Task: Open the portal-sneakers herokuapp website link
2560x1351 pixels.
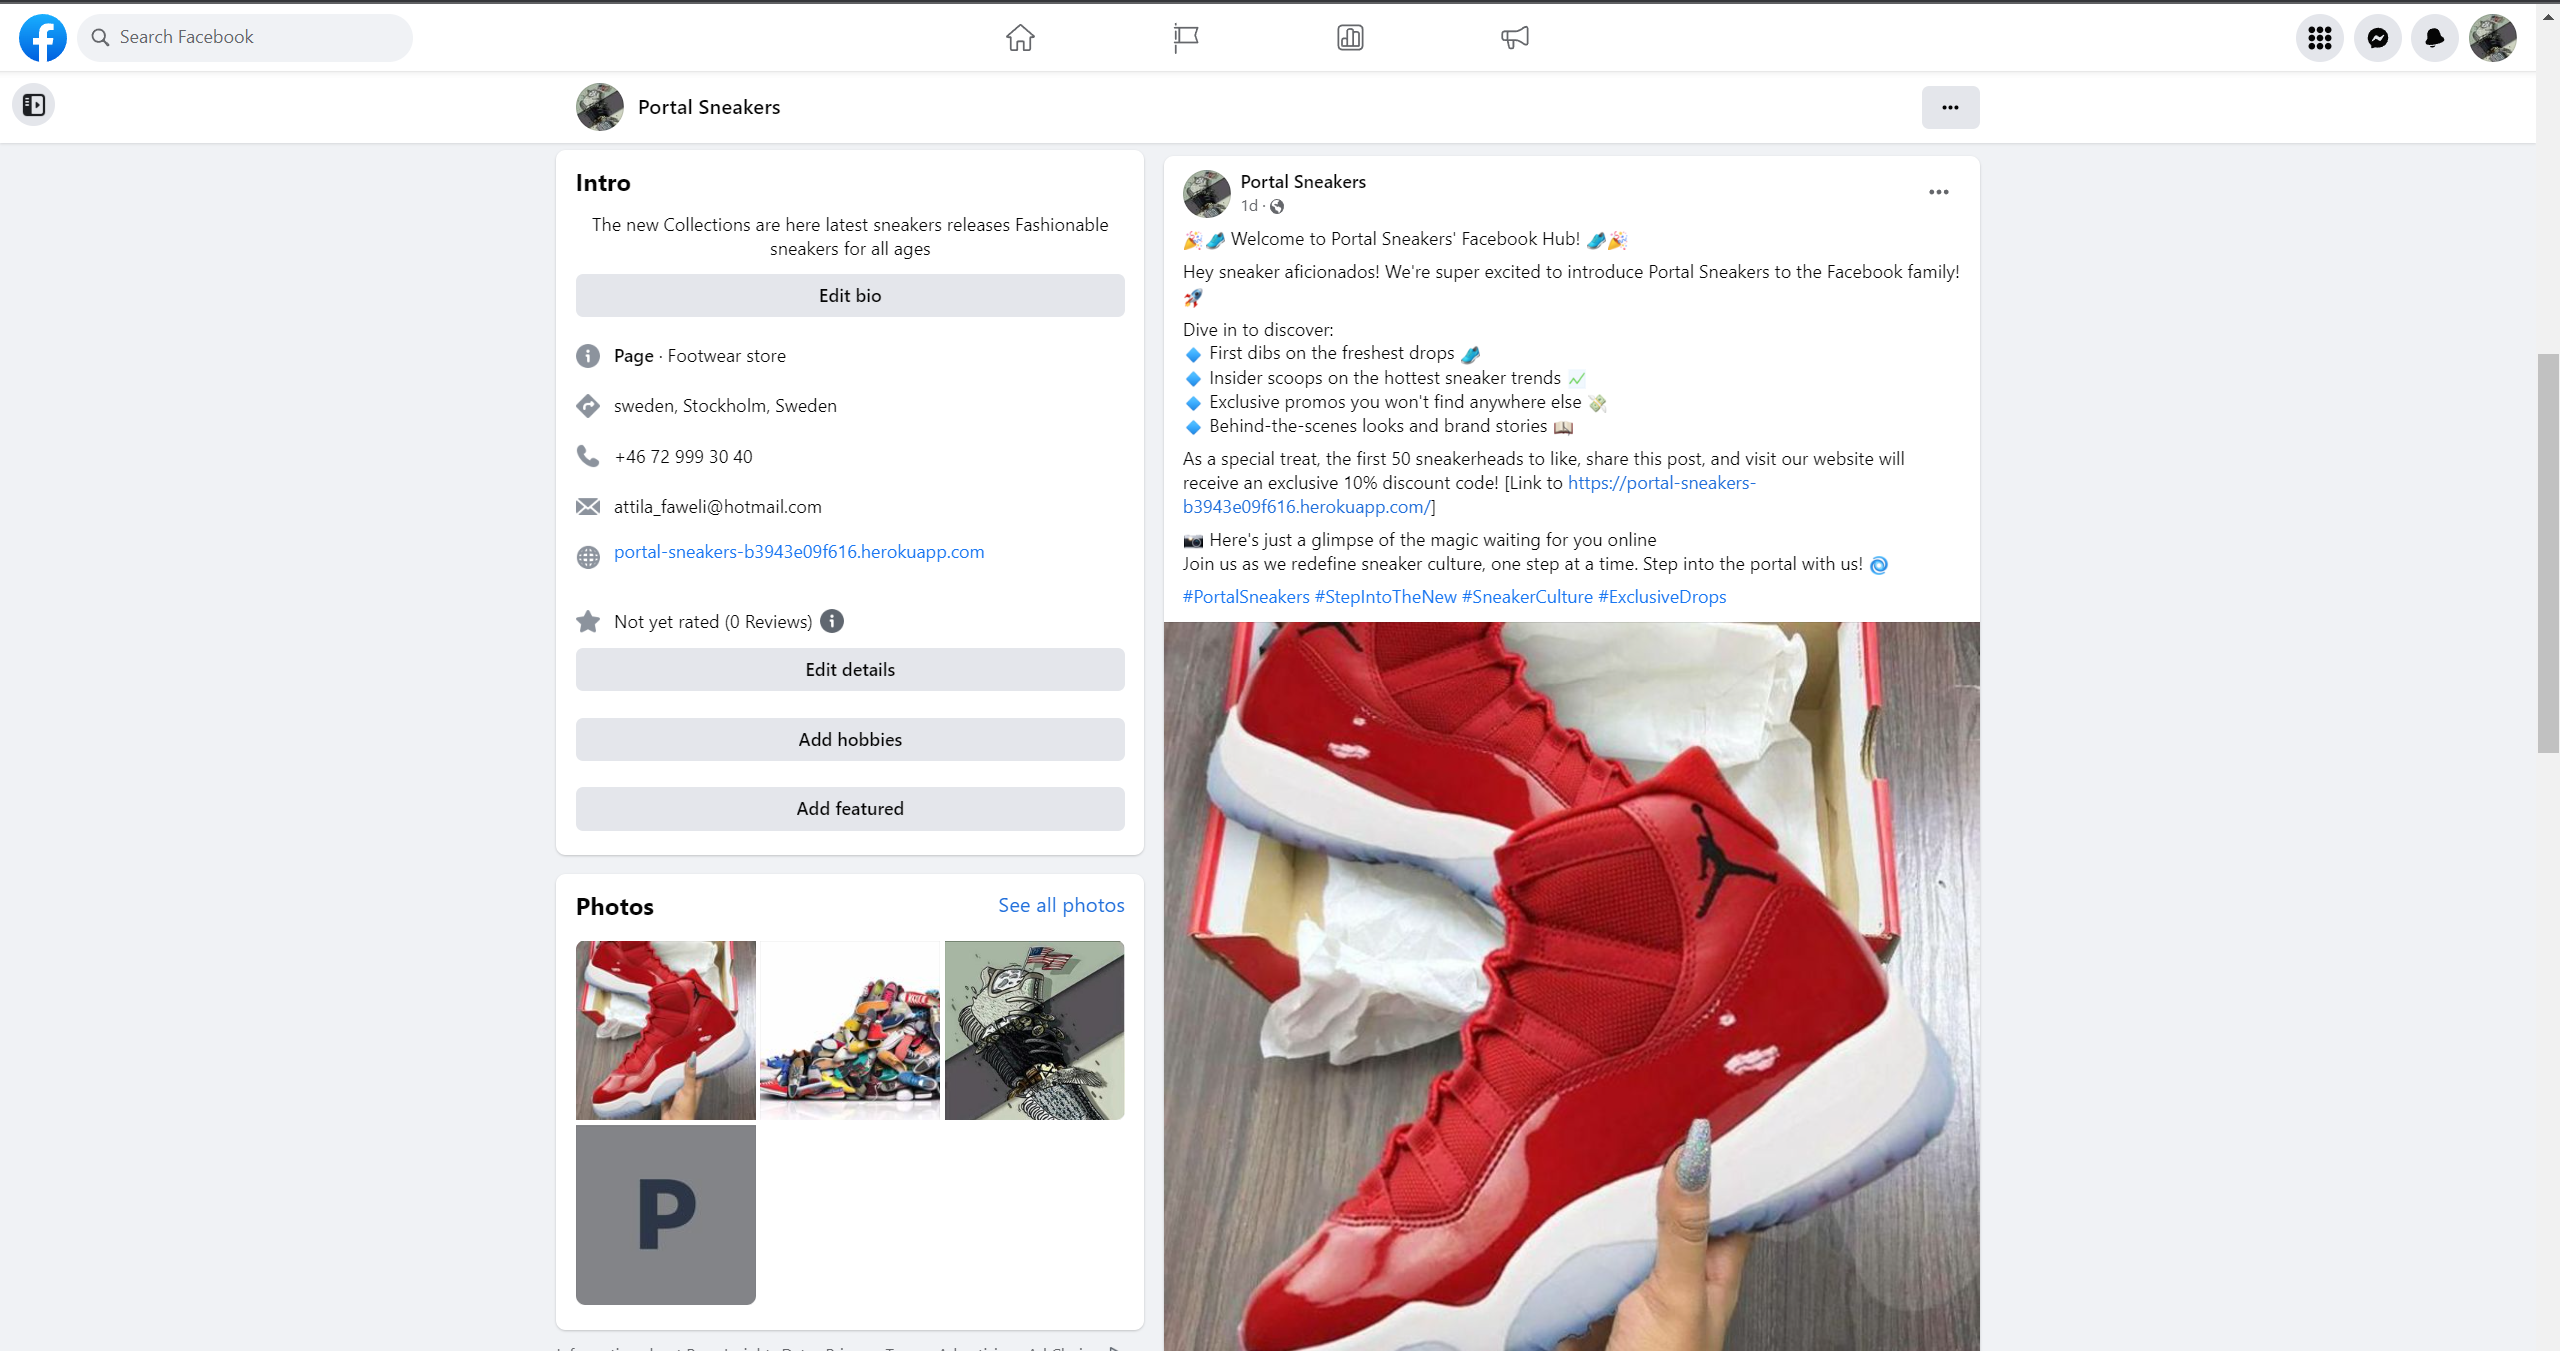Action: [798, 551]
